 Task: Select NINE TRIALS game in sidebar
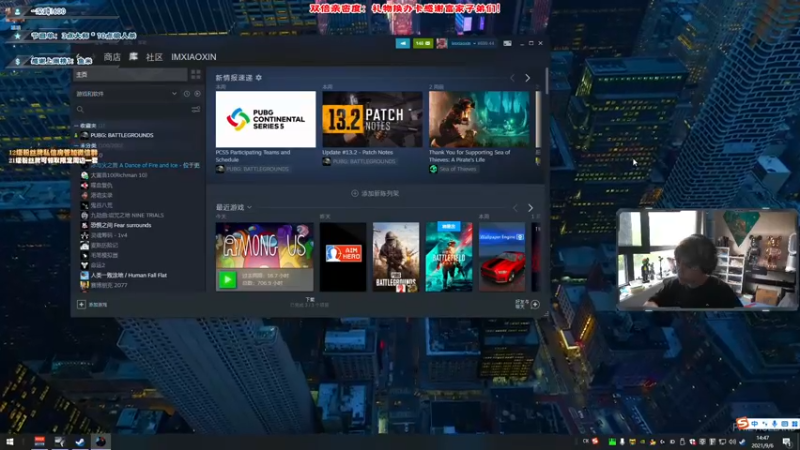(127, 215)
